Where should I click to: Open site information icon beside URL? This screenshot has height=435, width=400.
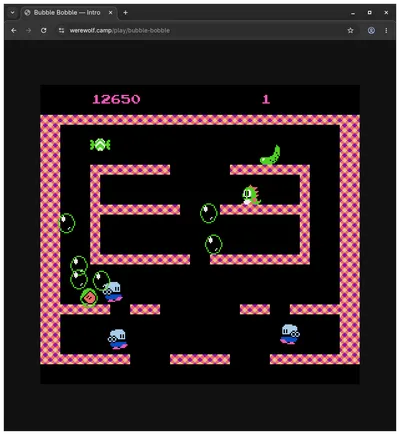tap(61, 30)
